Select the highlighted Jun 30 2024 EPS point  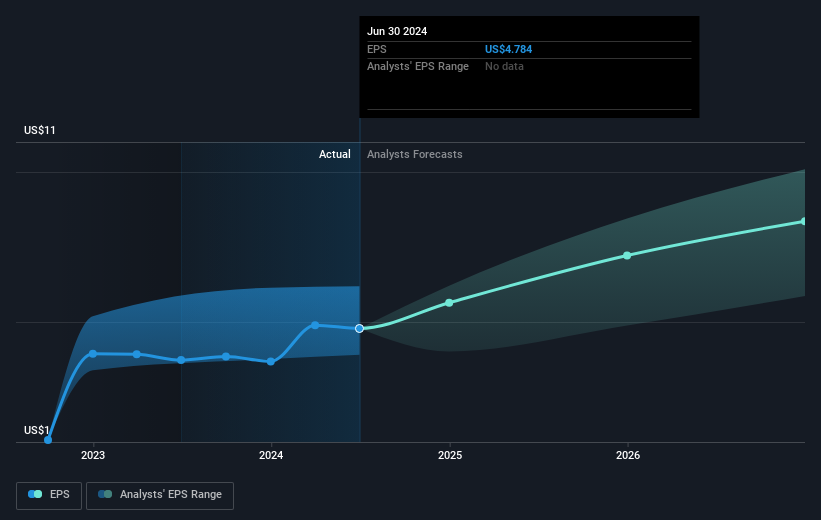pos(360,328)
